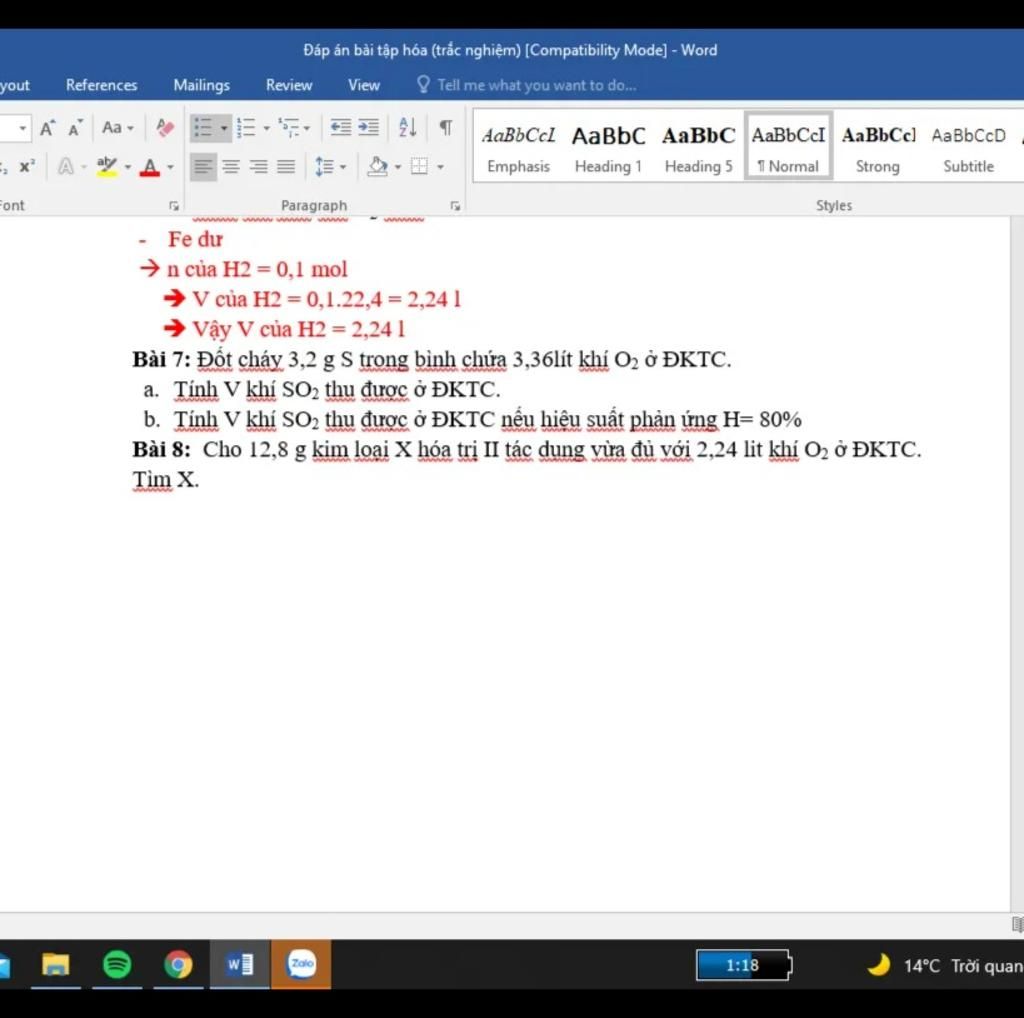Open borders dropdown arrow
The height and width of the screenshot is (1018, 1024).
(x=440, y=167)
